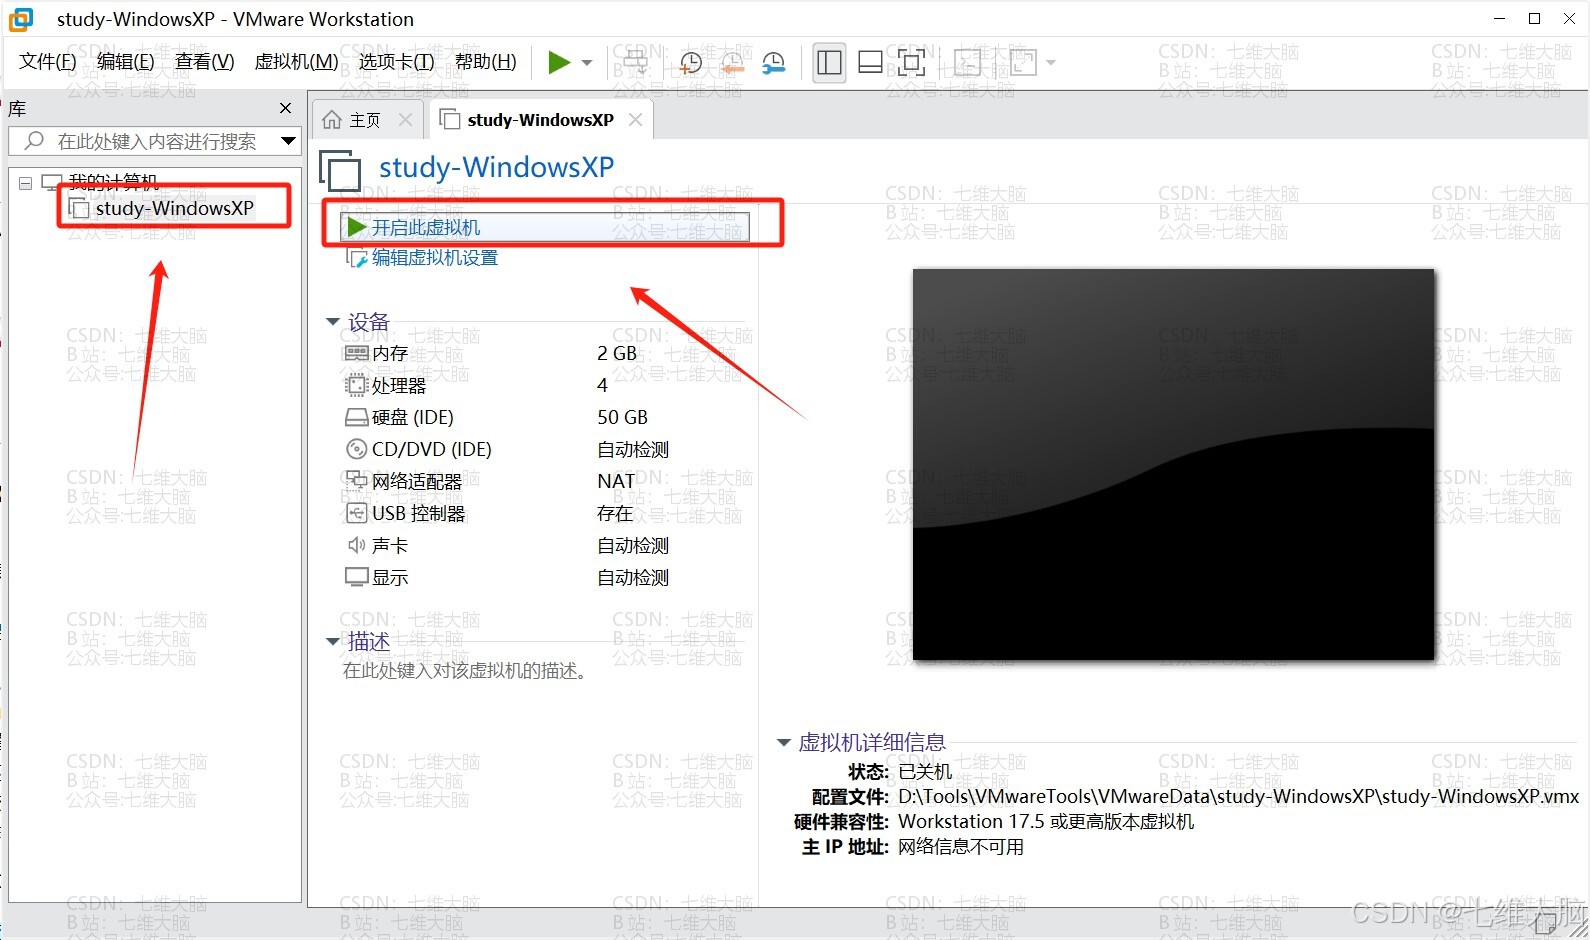This screenshot has height=940, width=1590.
Task: Click the green power-on play toolbar icon
Action: click(559, 62)
